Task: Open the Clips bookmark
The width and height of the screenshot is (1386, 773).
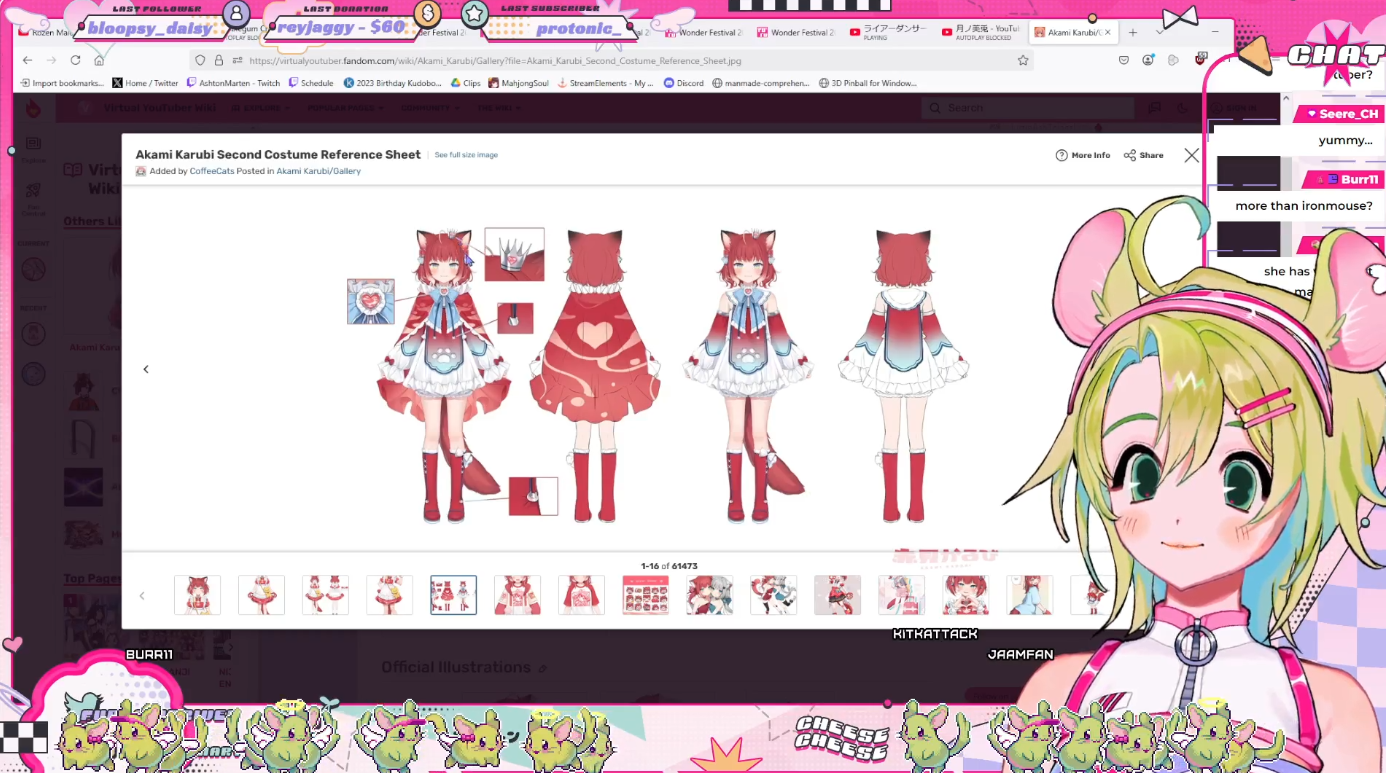Action: click(466, 83)
